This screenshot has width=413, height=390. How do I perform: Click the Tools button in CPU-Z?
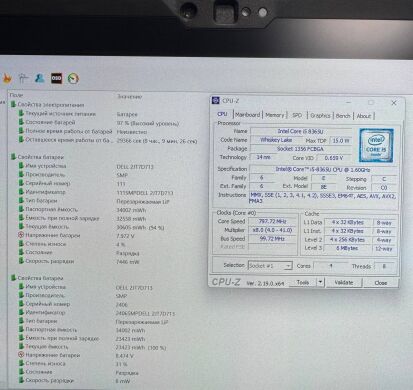pos(303,282)
